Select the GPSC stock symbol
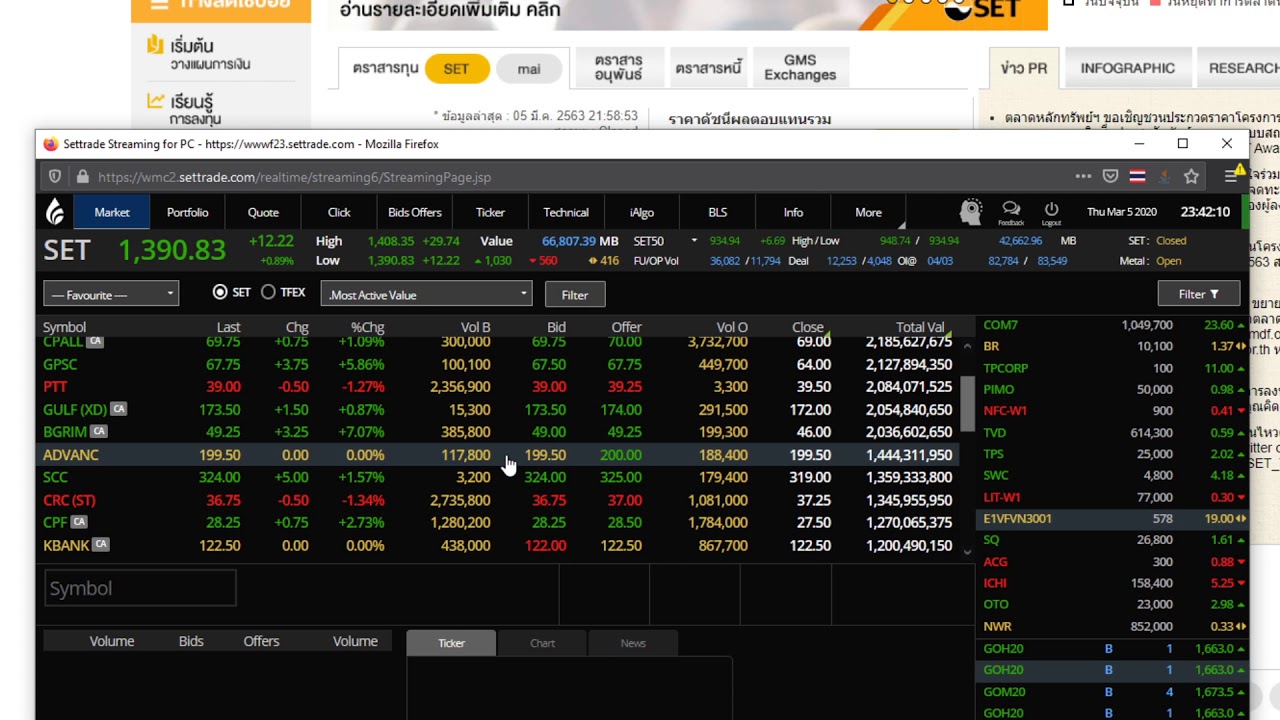 (60, 364)
